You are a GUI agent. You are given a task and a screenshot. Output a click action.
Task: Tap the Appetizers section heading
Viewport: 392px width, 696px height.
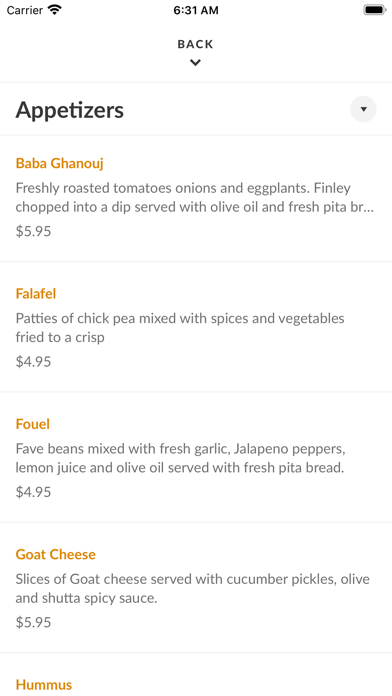click(x=70, y=110)
